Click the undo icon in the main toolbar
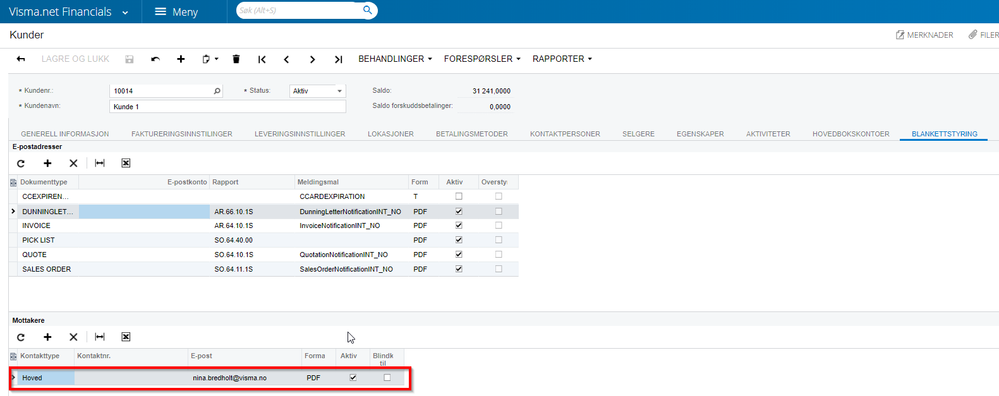 tap(155, 59)
